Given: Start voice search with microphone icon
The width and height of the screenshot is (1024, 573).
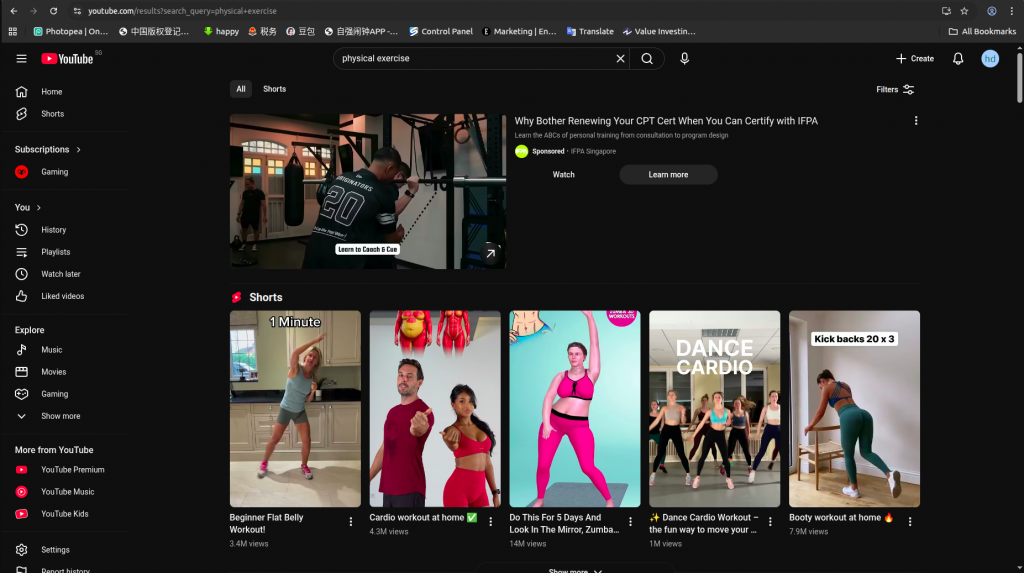Looking at the screenshot, I should click(685, 59).
